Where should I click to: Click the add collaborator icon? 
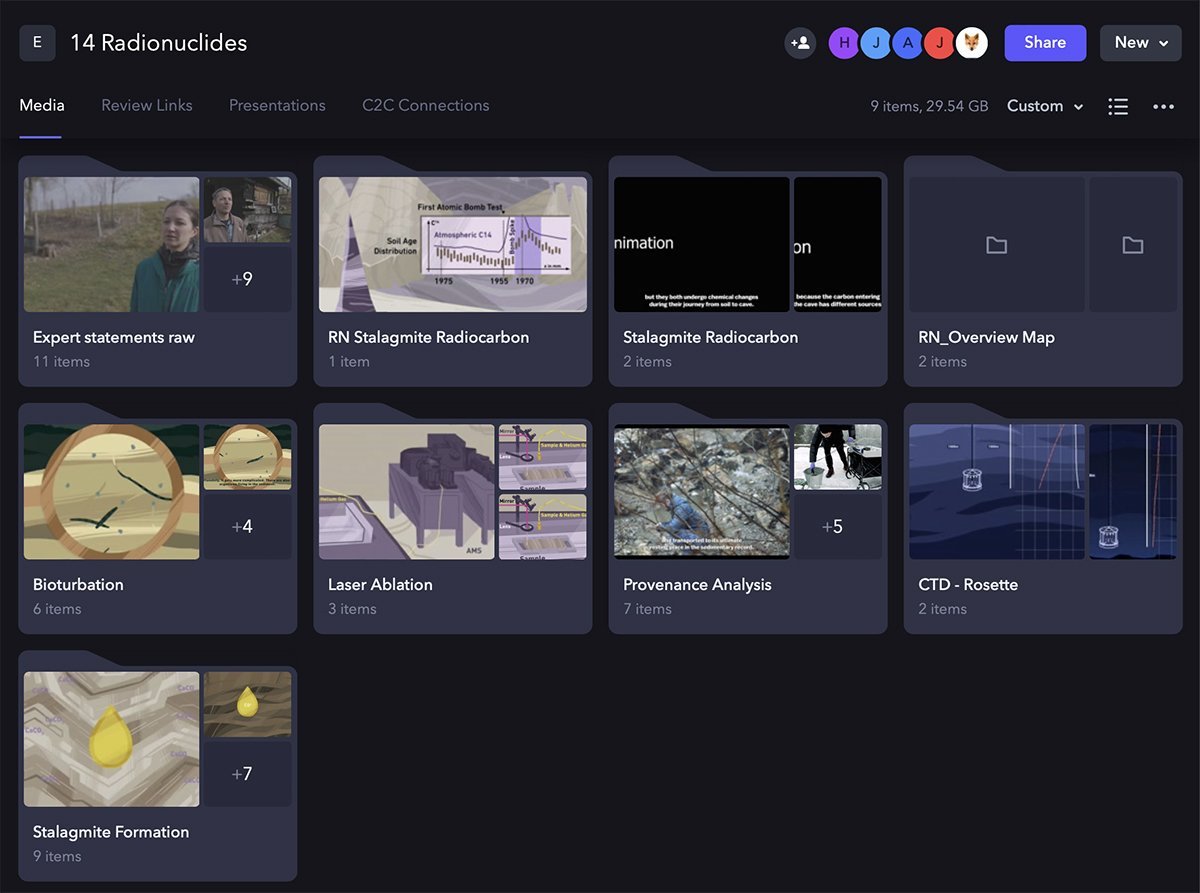tap(800, 43)
